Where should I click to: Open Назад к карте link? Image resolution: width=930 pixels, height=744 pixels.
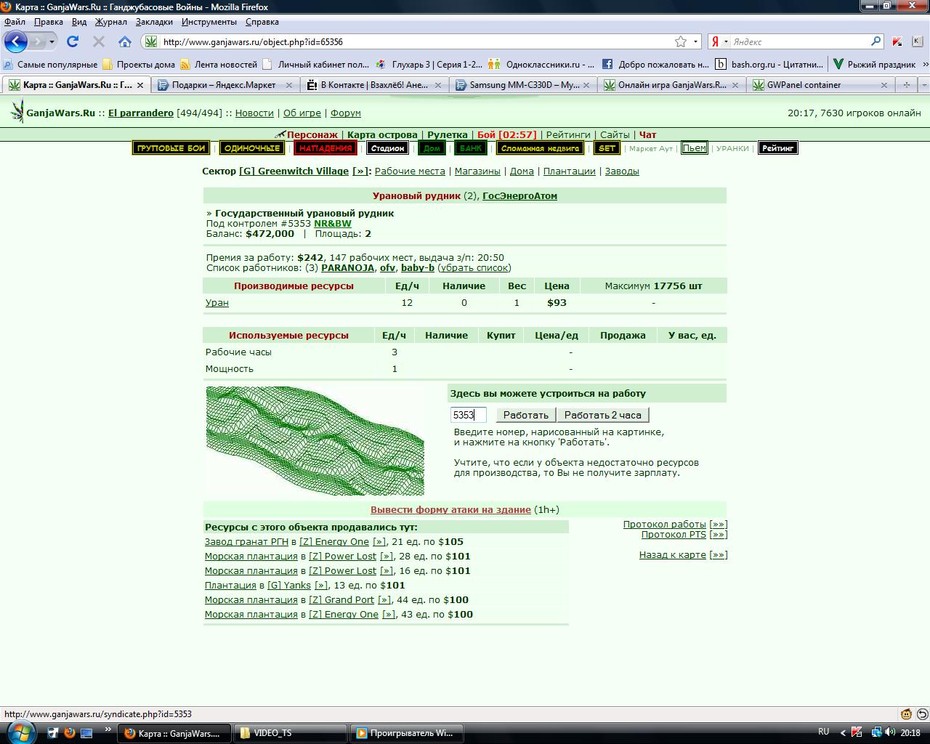[672, 555]
